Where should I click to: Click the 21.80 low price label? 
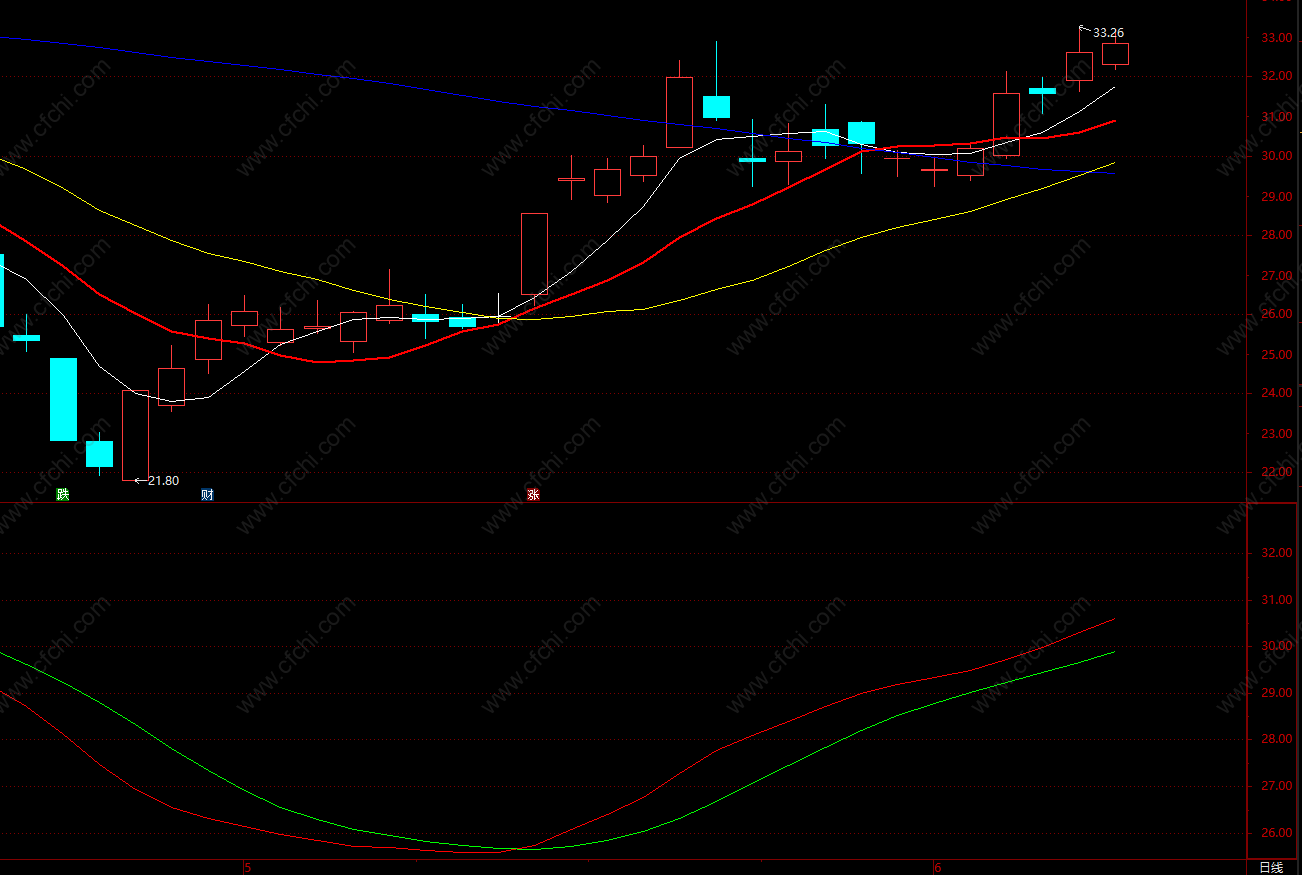click(163, 481)
